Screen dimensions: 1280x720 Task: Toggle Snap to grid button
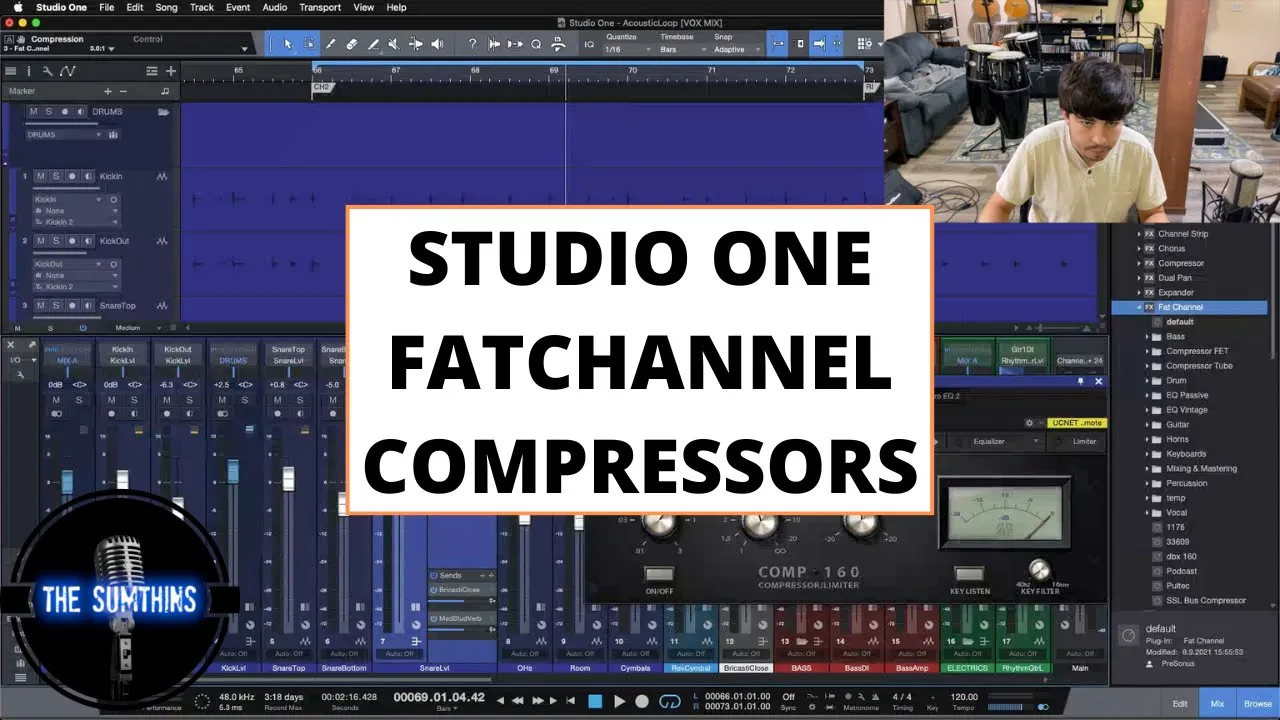click(778, 44)
